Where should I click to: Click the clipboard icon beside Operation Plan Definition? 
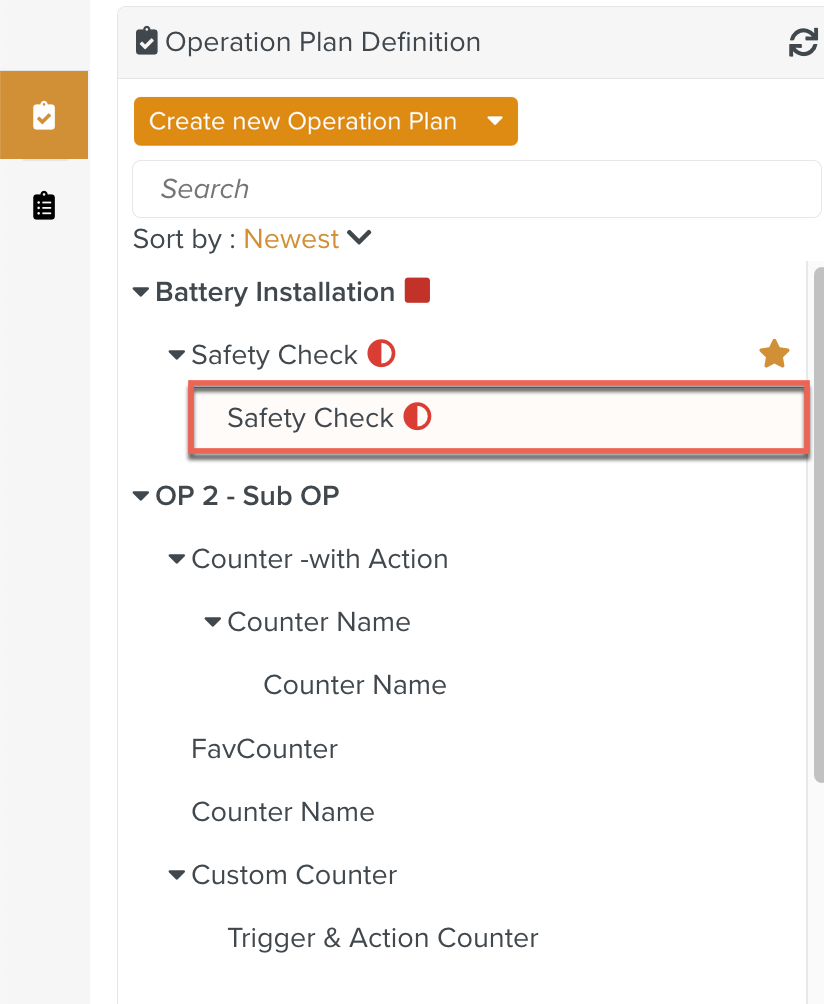pos(147,42)
